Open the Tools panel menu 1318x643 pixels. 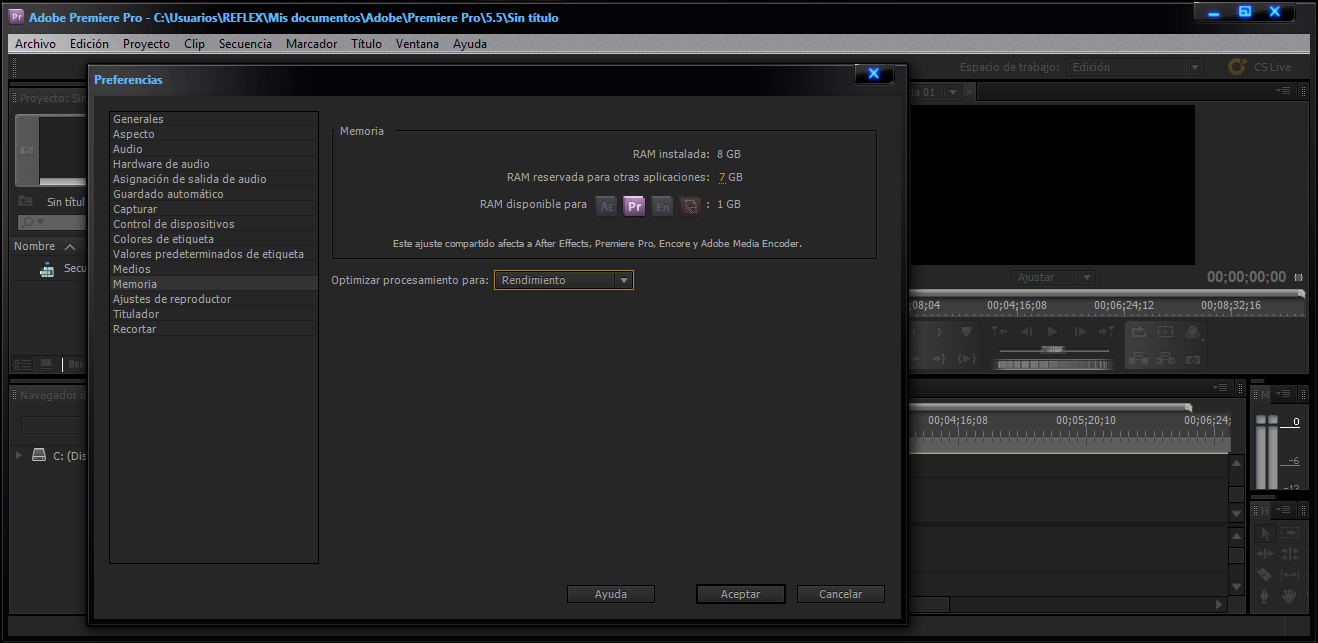1282,509
